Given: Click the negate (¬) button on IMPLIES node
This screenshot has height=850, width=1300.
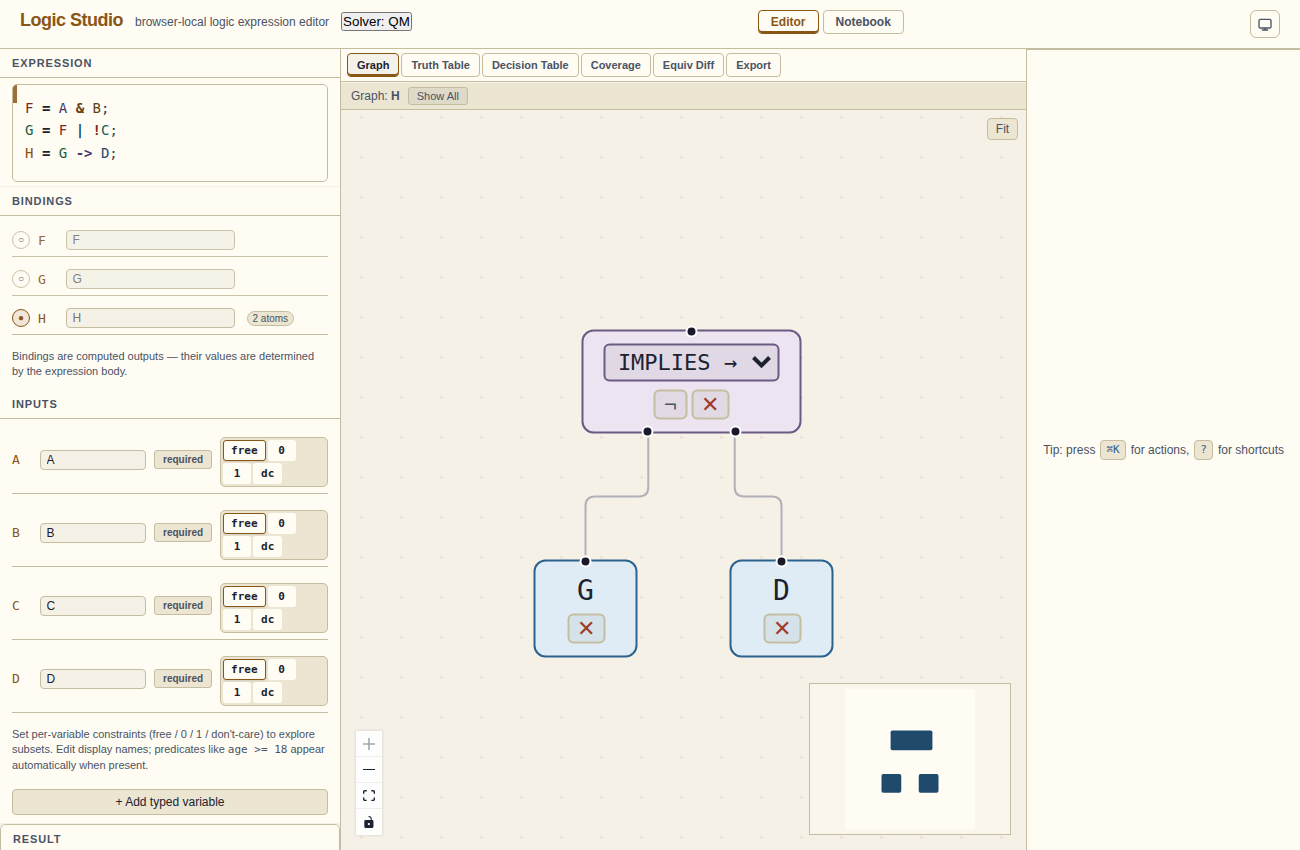Looking at the screenshot, I should pos(670,404).
